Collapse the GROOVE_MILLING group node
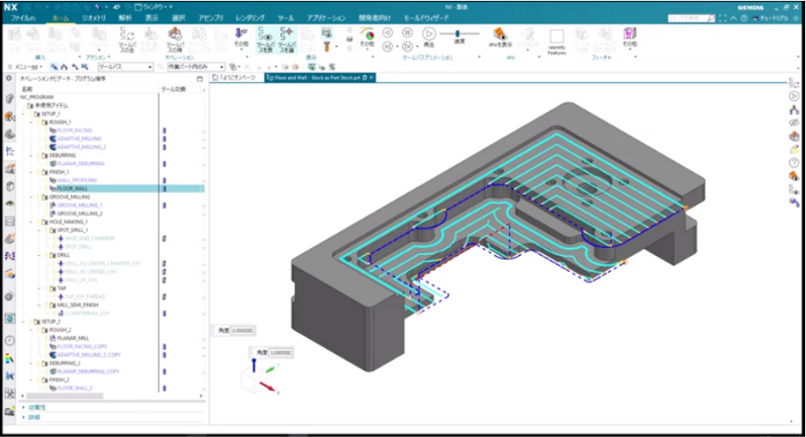The height and width of the screenshot is (437, 806). tap(31, 197)
